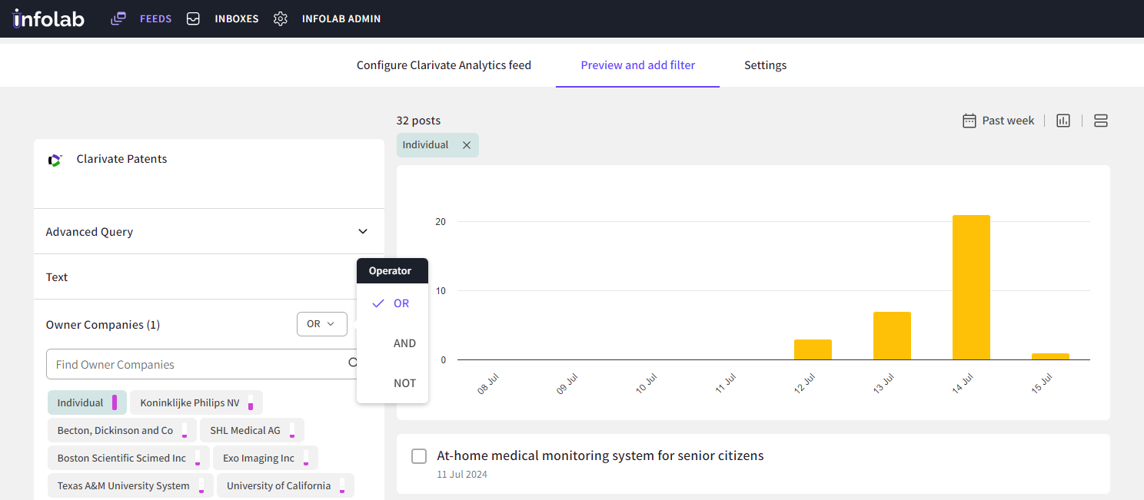Remove the Individual filter chip

click(466, 145)
